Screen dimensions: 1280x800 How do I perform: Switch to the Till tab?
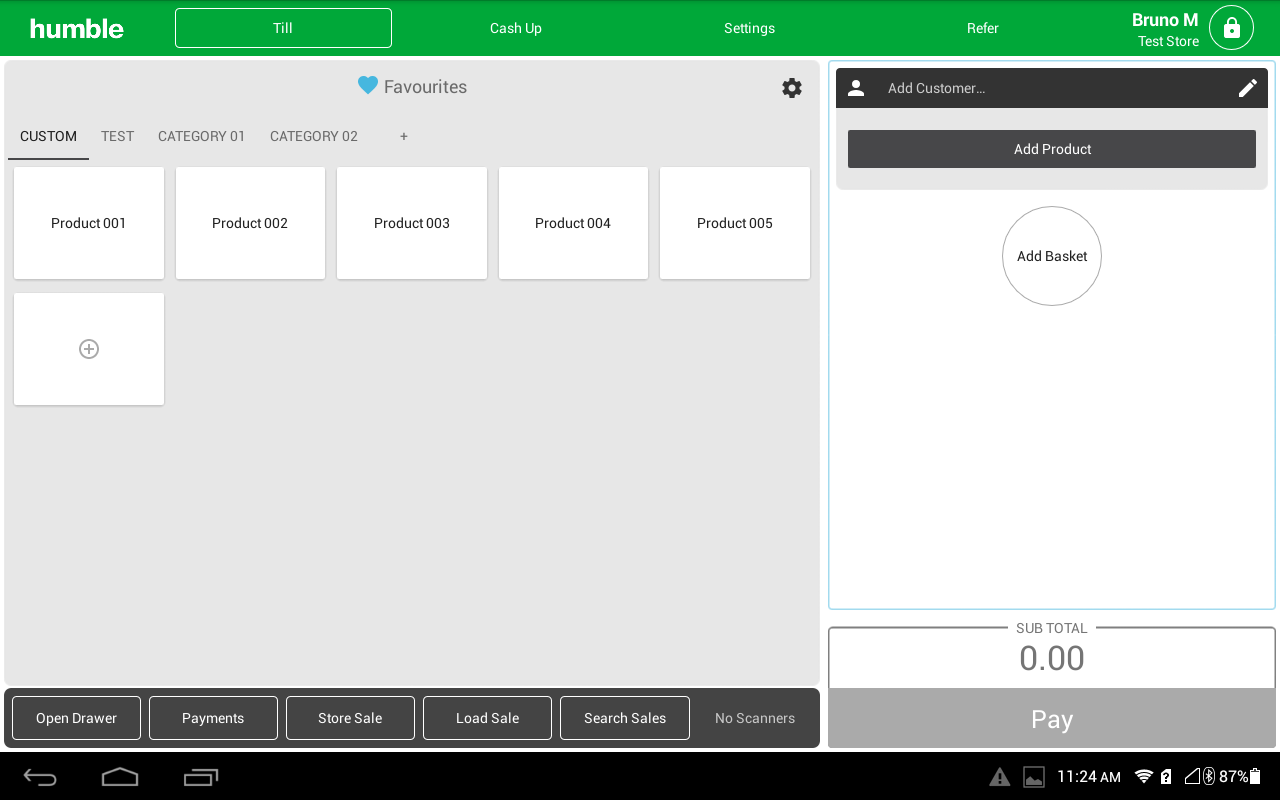pyautogui.click(x=283, y=28)
